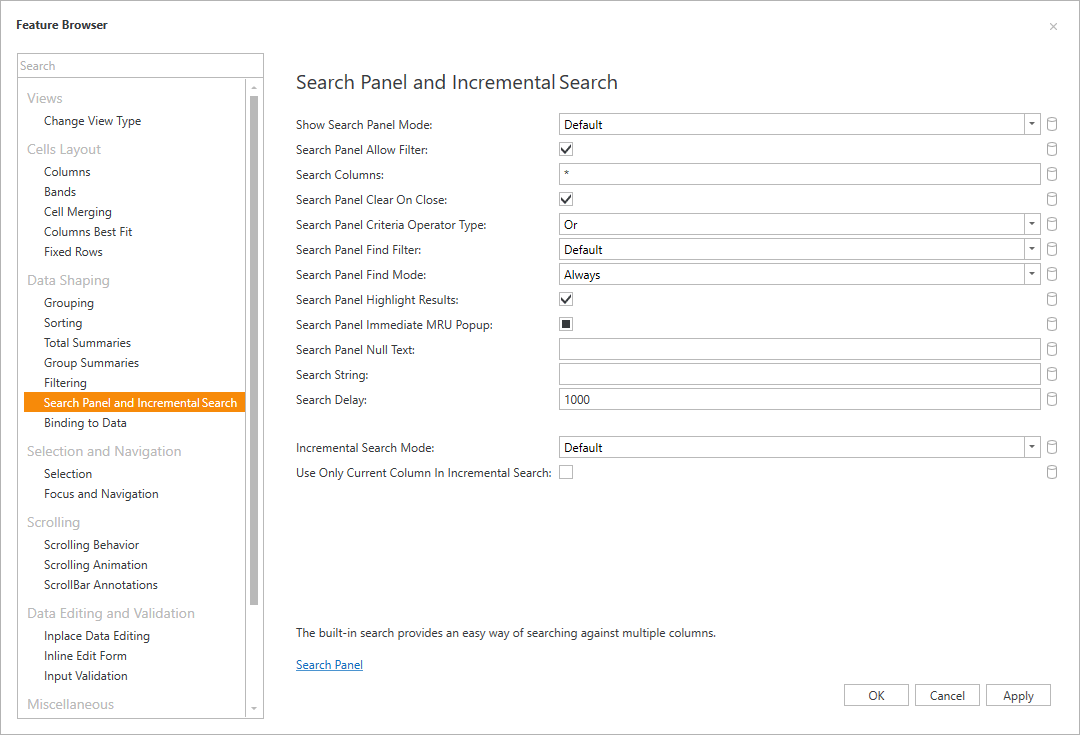Select Filtering in the feature list
Viewport: 1080px width, 735px height.
[x=65, y=383]
